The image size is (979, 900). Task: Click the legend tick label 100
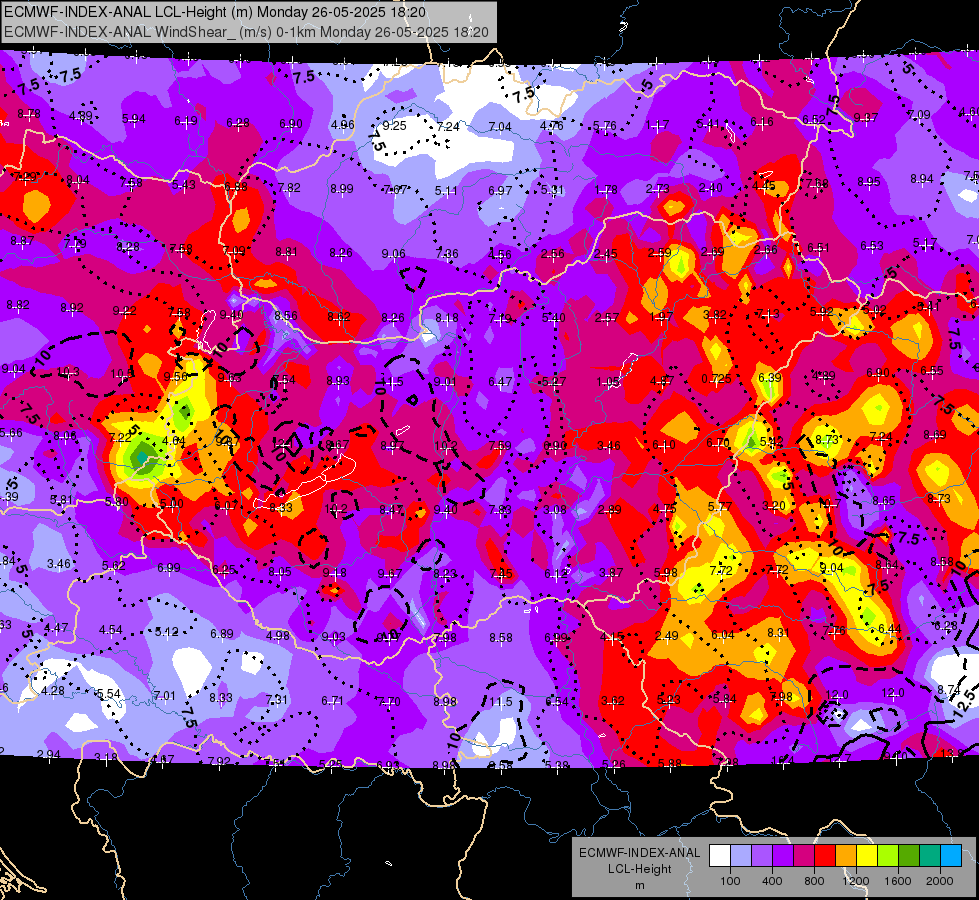730,881
